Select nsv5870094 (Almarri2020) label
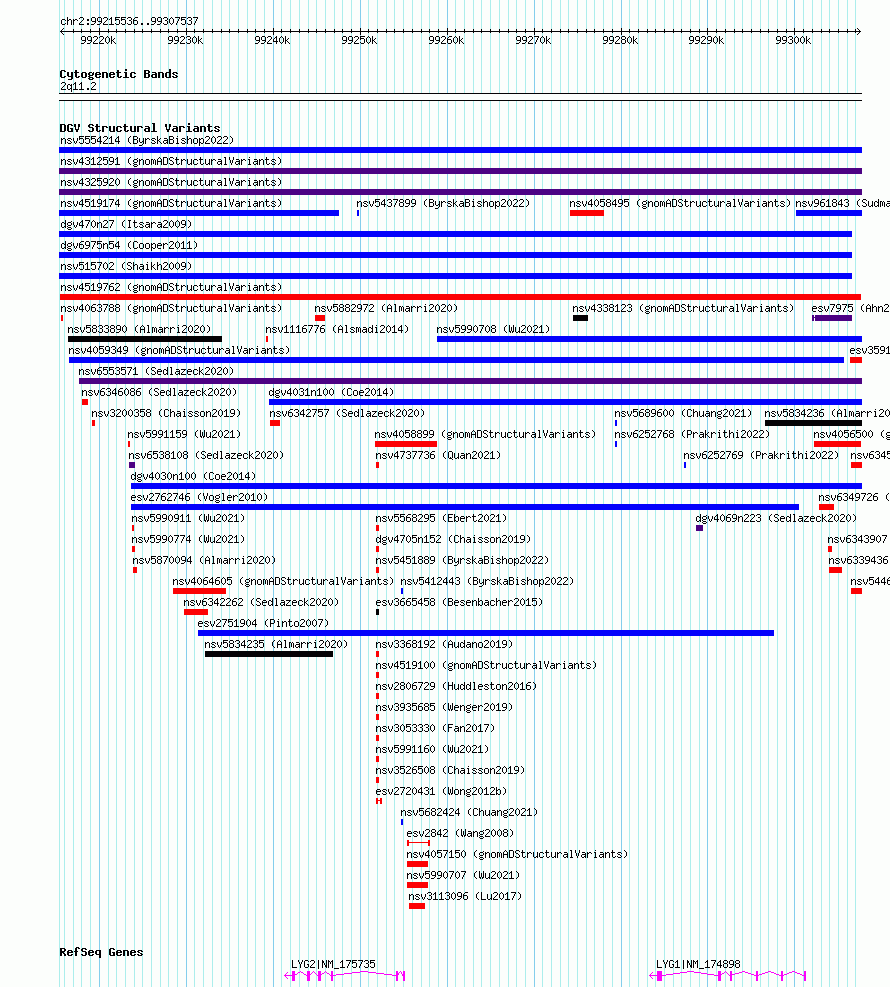This screenshot has height=987, width=890. [204, 560]
